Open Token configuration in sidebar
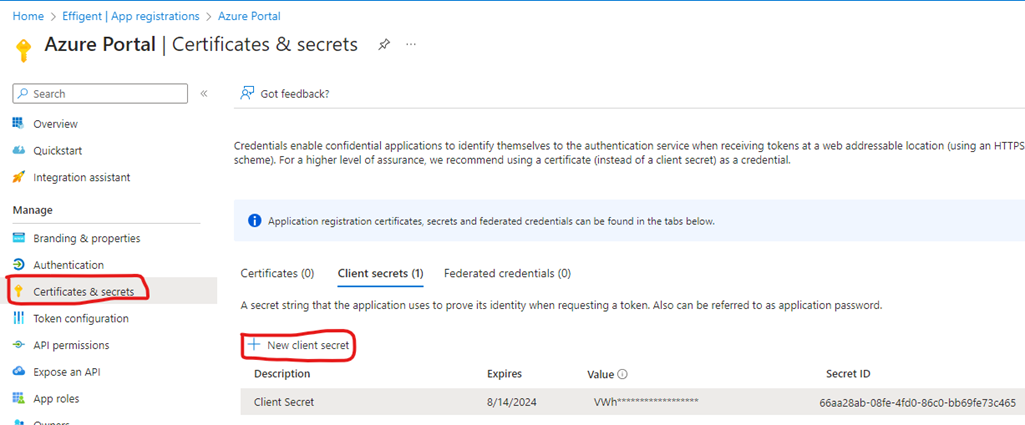 [81, 318]
